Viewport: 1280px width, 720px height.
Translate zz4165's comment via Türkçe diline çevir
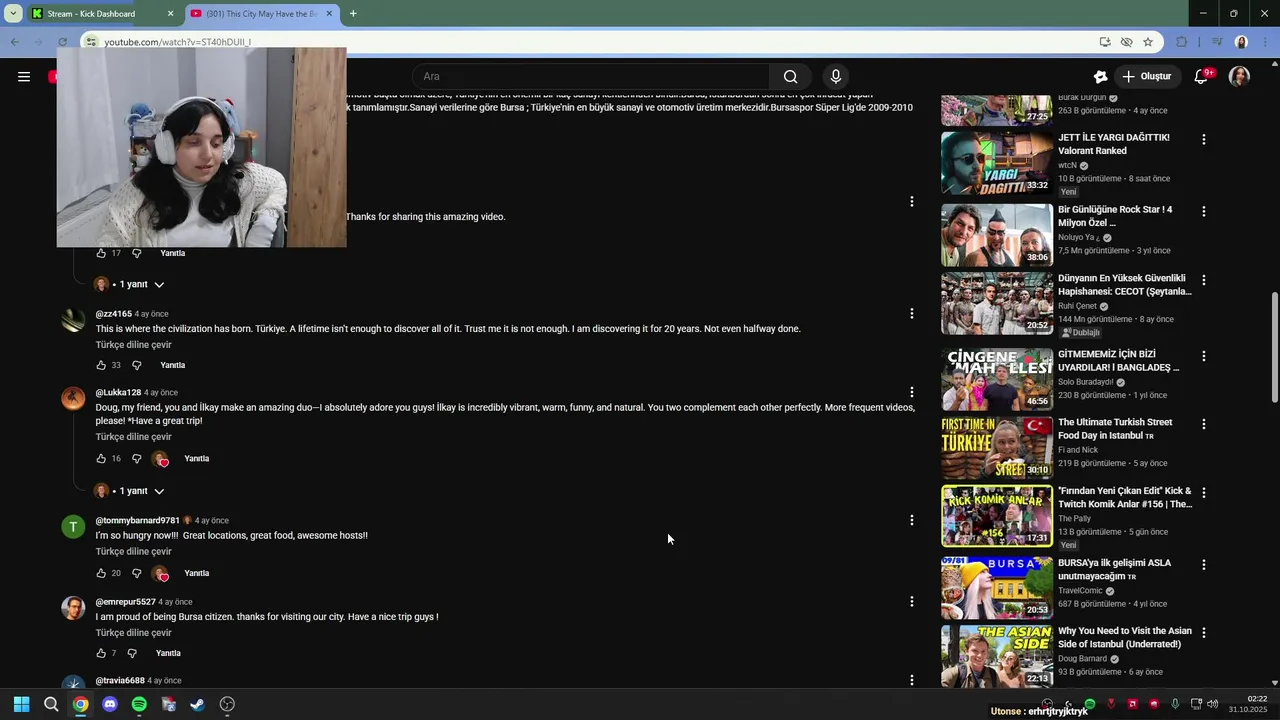pos(134,345)
